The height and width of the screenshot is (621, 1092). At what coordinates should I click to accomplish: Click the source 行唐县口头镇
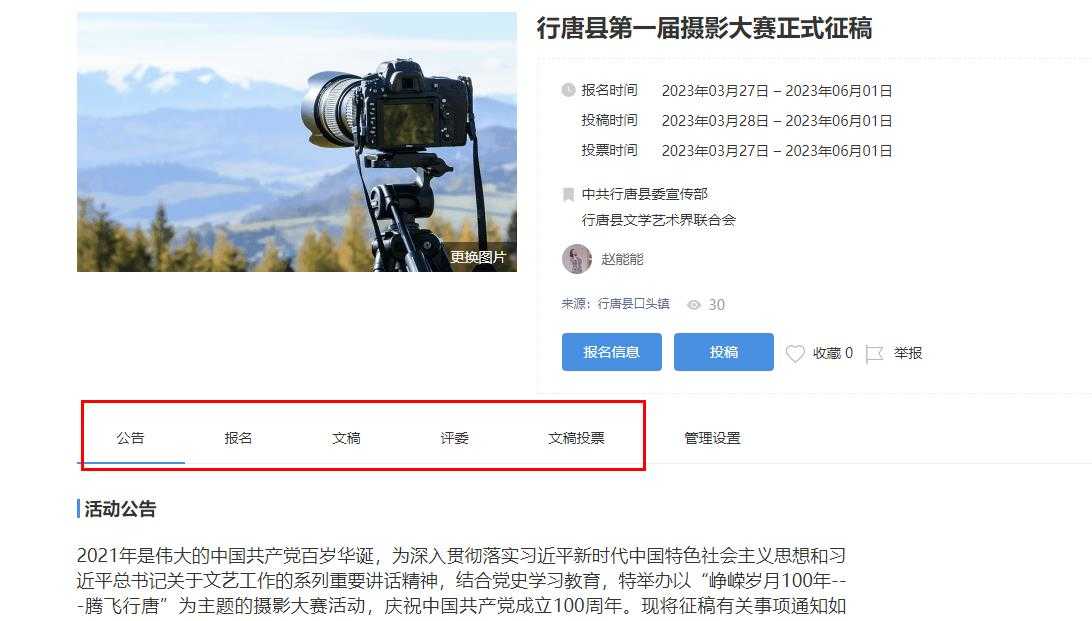point(634,304)
